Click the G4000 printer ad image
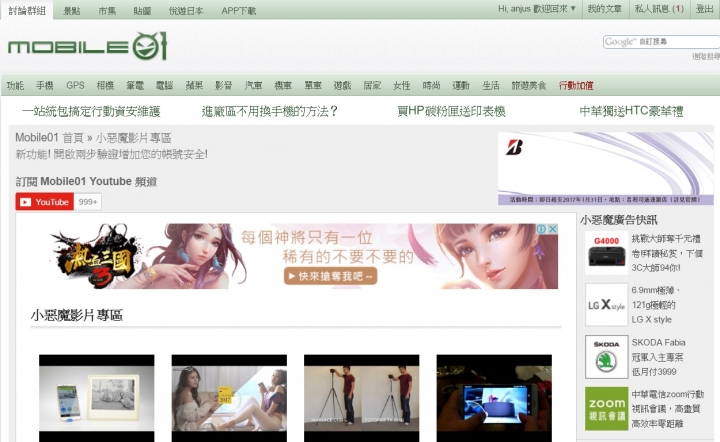This screenshot has height=442, width=720. coord(606,253)
